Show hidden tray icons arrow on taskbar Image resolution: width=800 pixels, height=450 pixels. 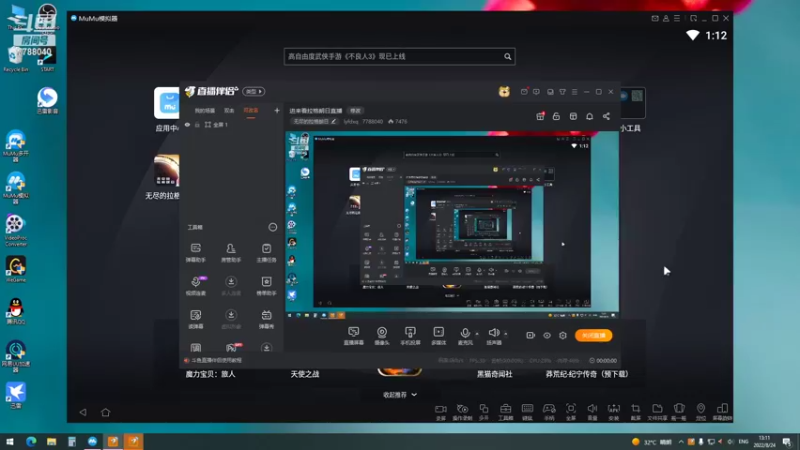point(681,442)
